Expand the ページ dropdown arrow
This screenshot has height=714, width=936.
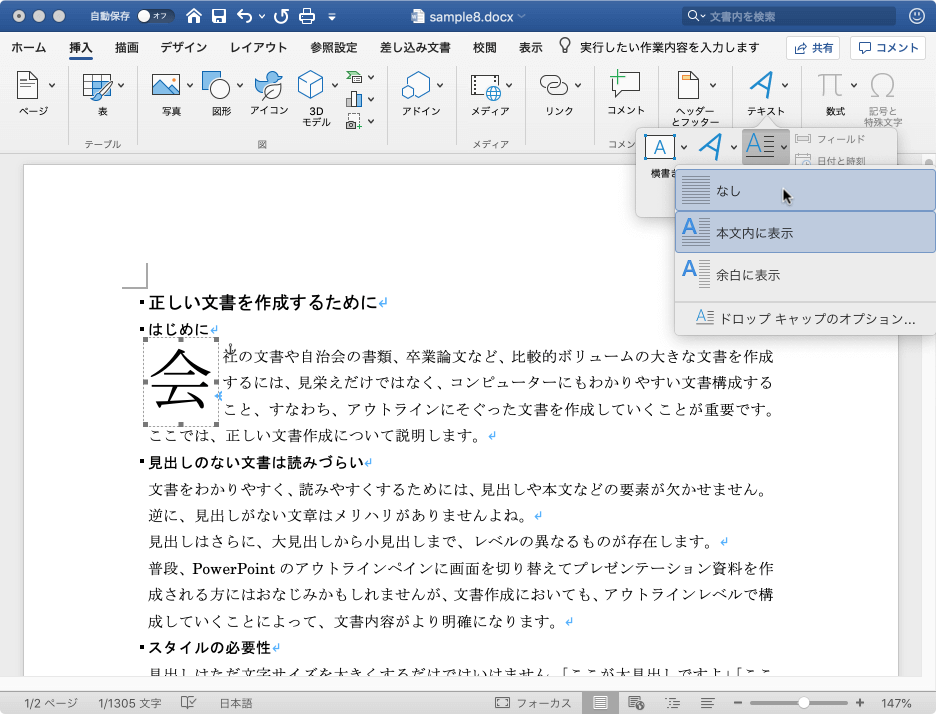[x=52, y=85]
